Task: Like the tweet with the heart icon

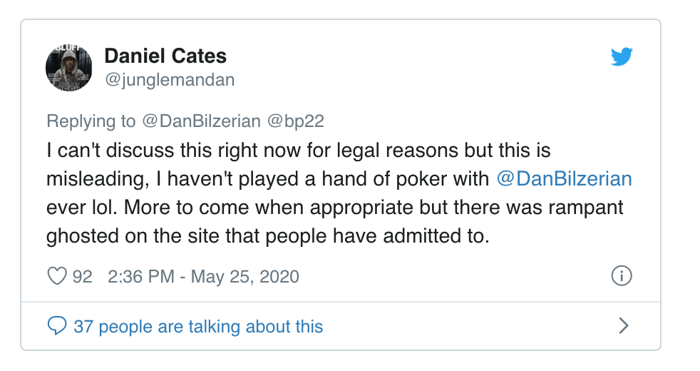Action: (57, 276)
